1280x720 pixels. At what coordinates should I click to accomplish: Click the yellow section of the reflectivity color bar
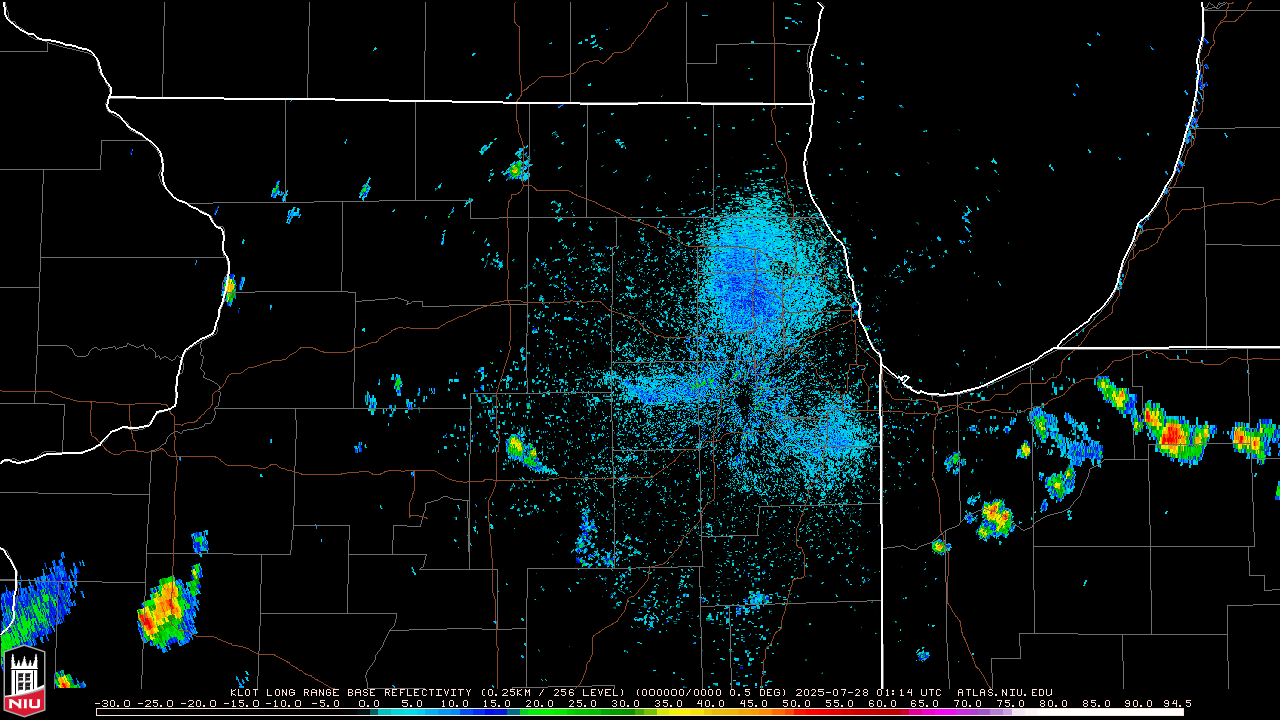[x=680, y=712]
